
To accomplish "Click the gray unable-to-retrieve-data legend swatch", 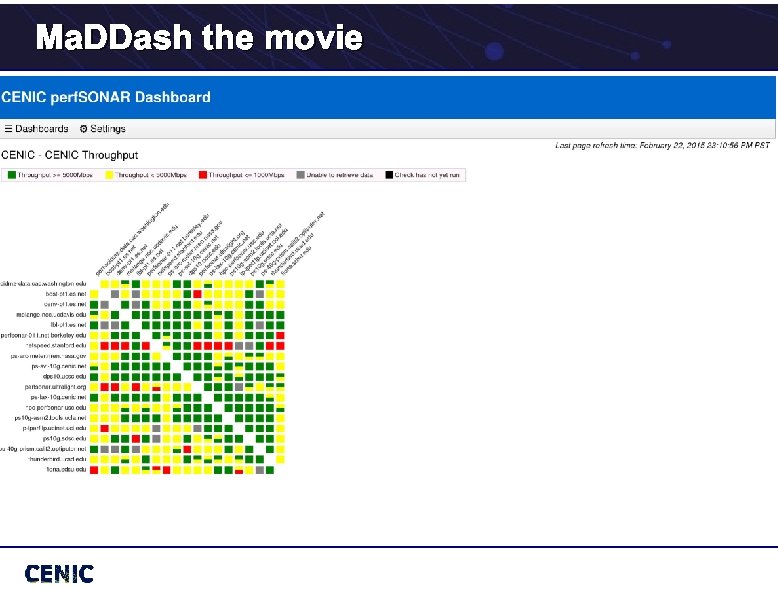I will [300, 175].
